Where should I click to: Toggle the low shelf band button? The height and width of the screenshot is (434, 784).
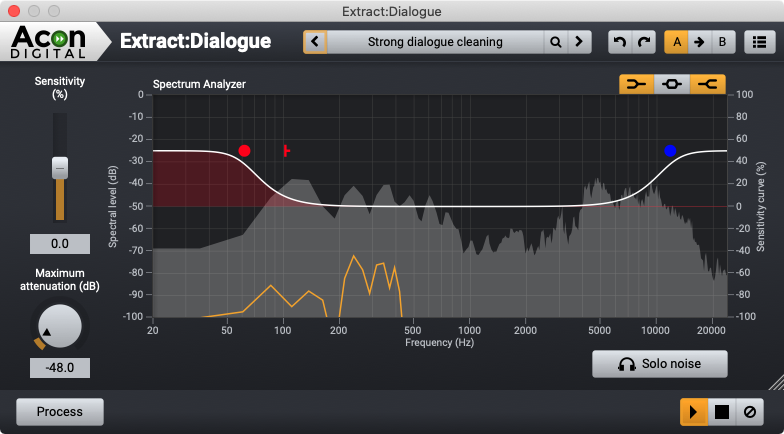[636, 84]
